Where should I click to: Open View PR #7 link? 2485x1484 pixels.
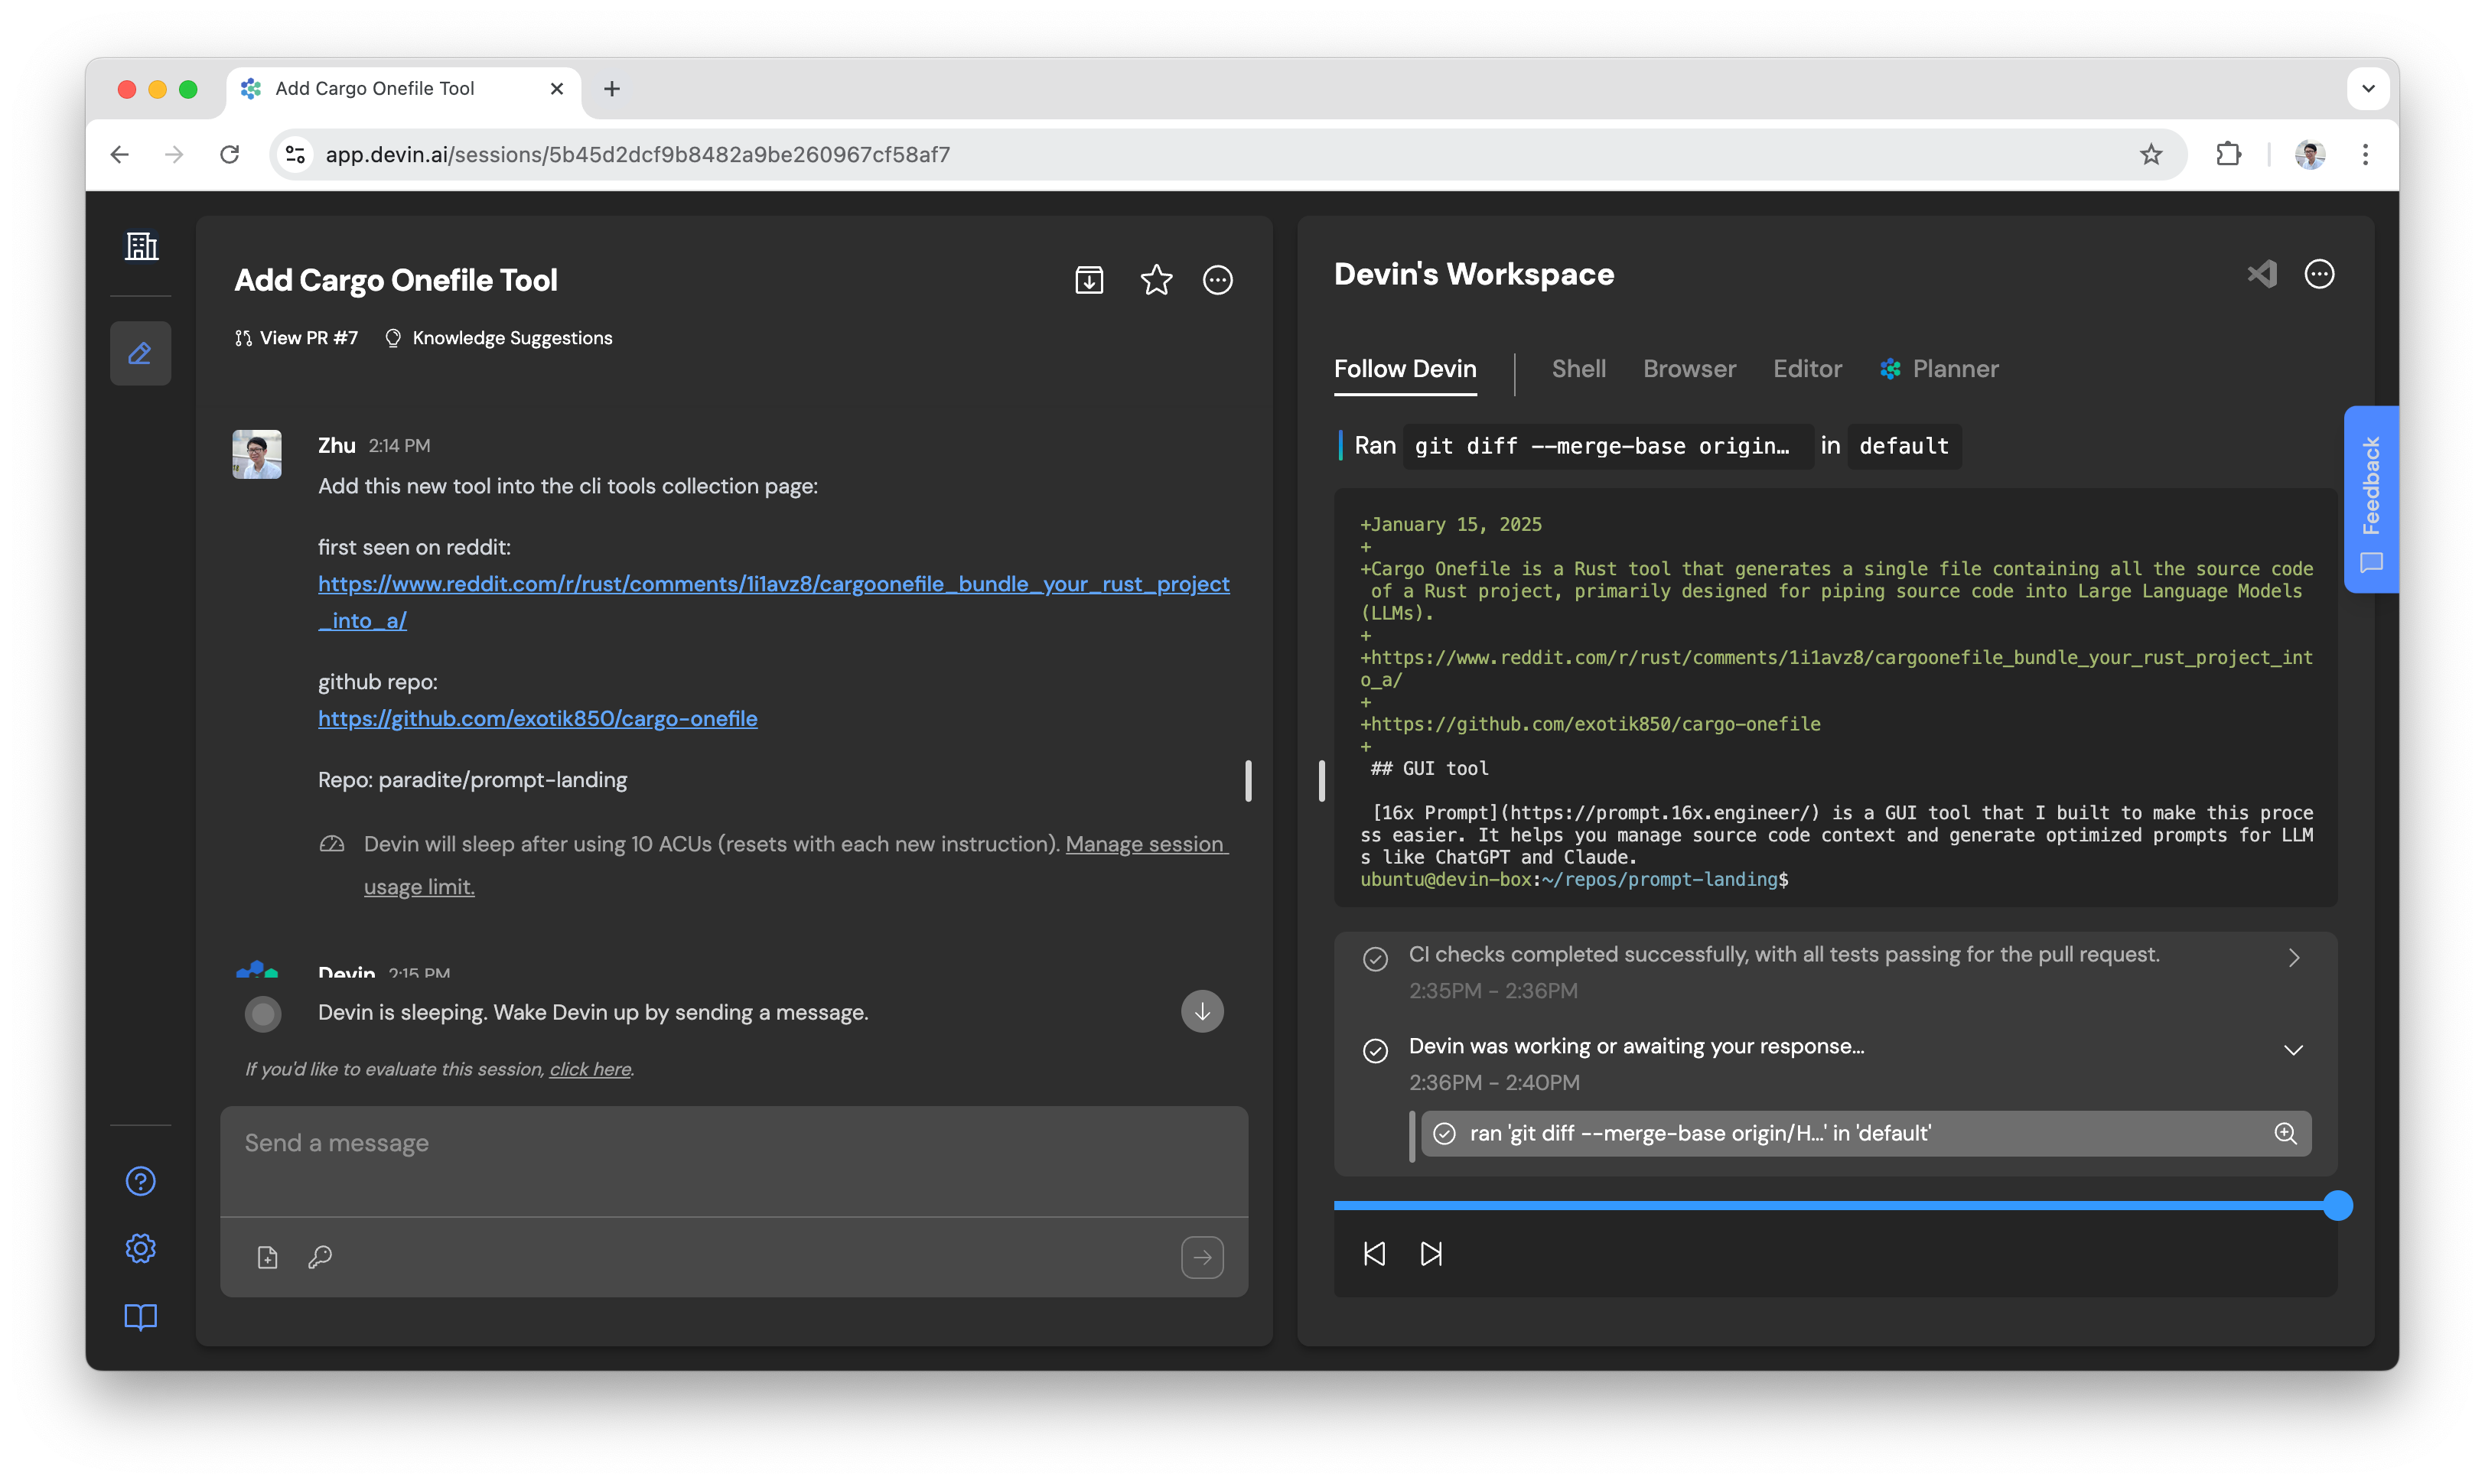[x=297, y=338]
